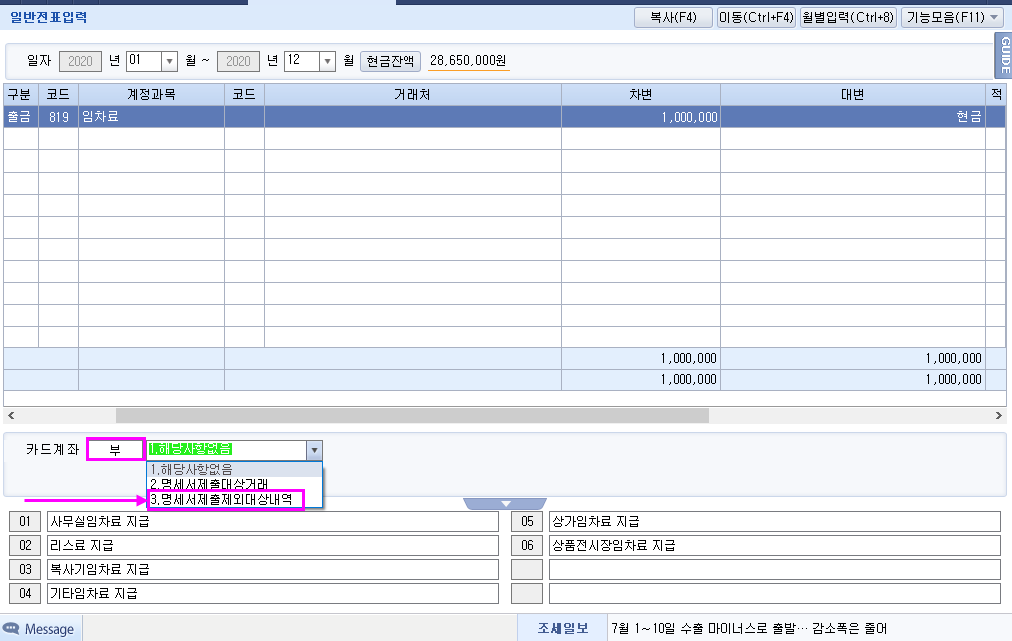Viewport: 1012px width, 641px height.
Task: Click the horizontal scrollbar thumb
Action: pyautogui.click(x=412, y=416)
